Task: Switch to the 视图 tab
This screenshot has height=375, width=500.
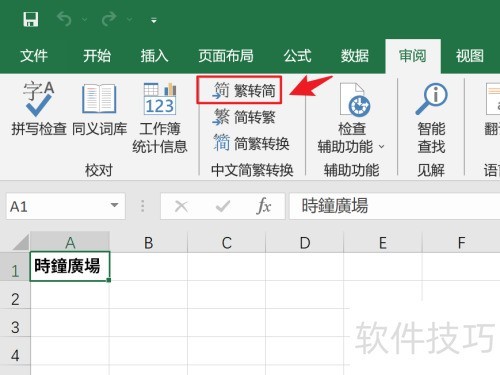Action: pos(470,56)
